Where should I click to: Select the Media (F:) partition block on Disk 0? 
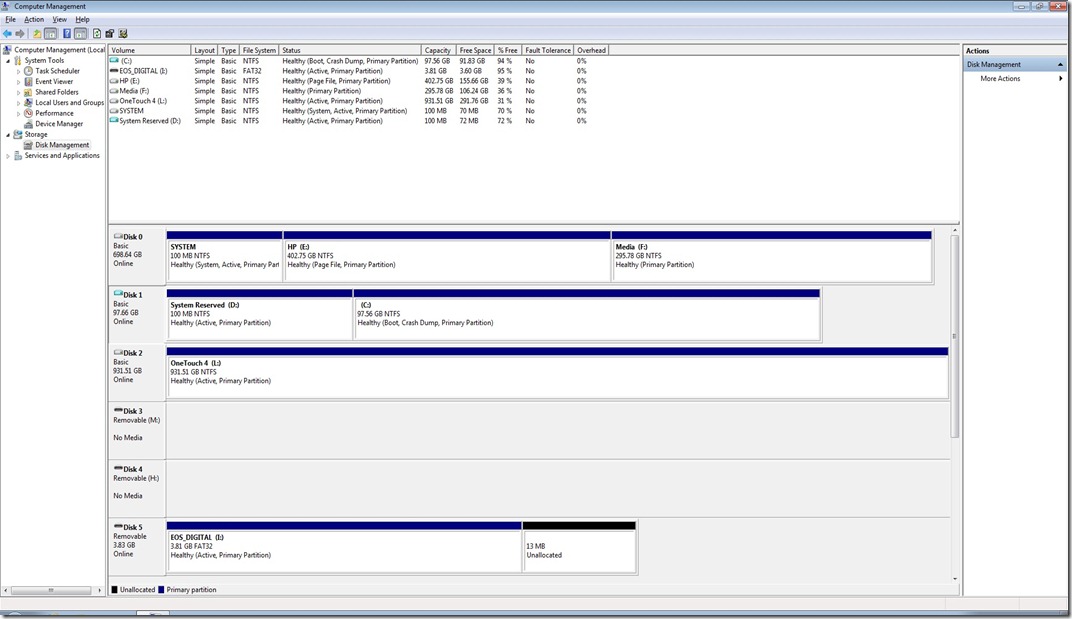click(x=772, y=256)
